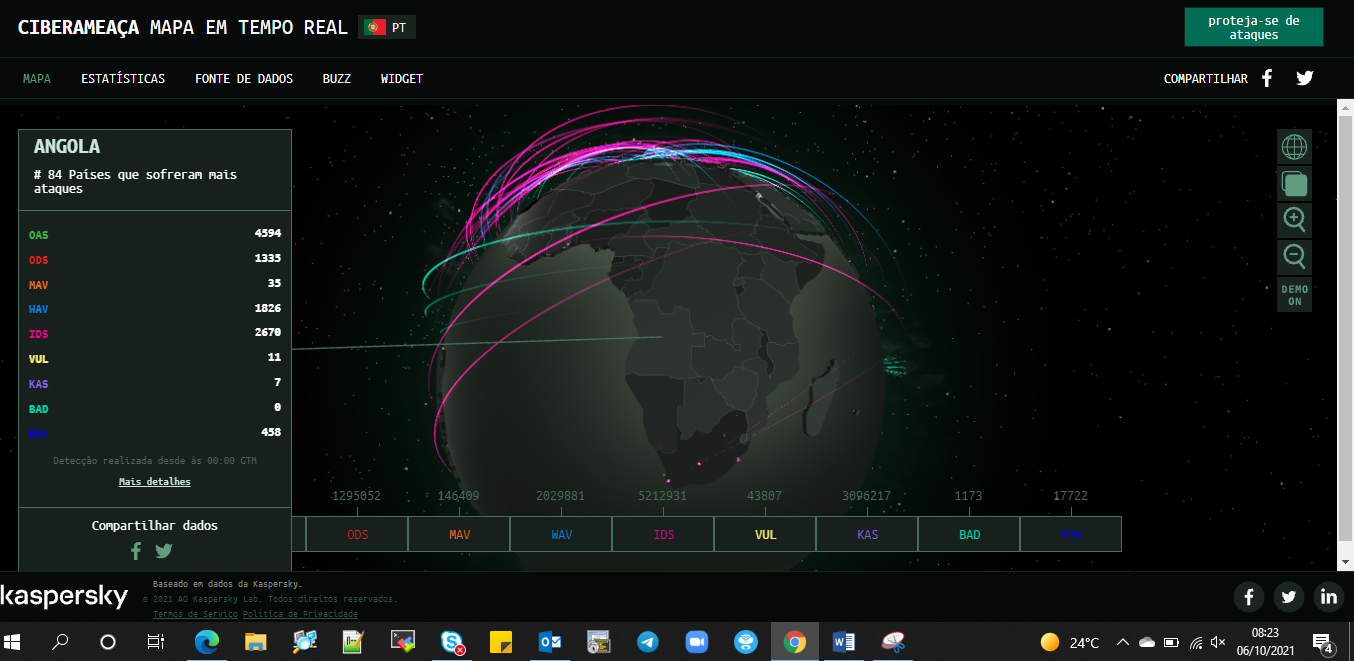Click Facebook icon under Compartilhar dados
The image size is (1354, 661).
click(136, 550)
